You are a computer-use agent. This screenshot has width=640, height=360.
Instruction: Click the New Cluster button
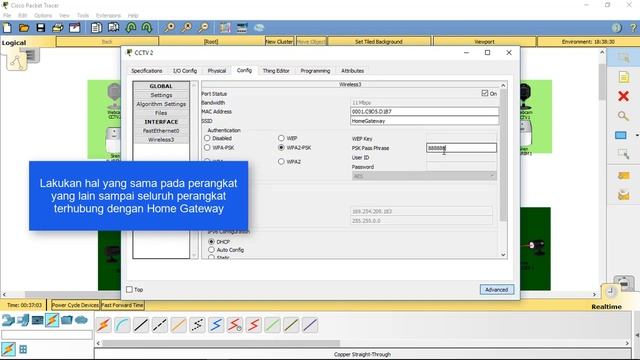[x=279, y=42]
